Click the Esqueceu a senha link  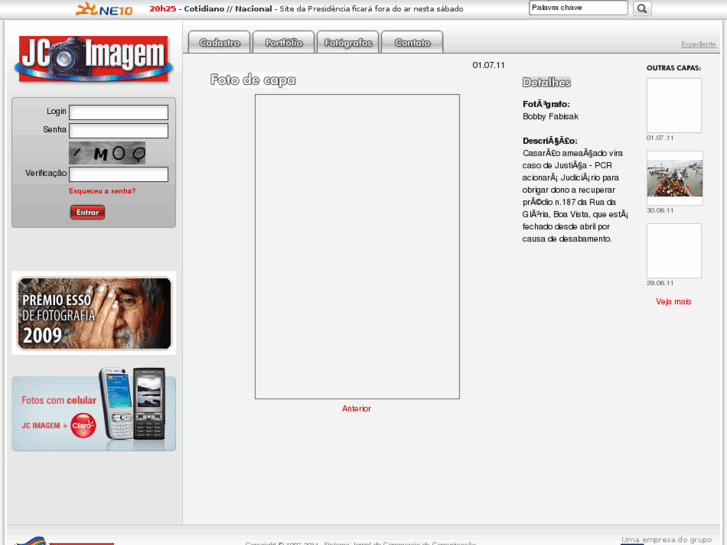point(102,191)
